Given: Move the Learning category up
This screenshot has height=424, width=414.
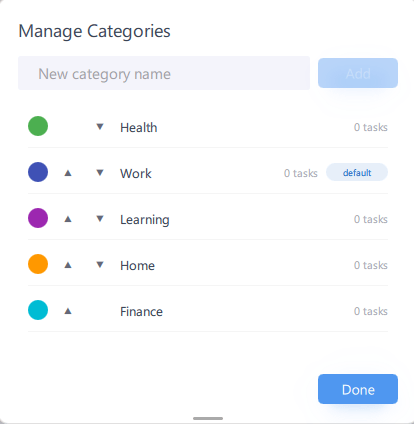Looking at the screenshot, I should coord(68,219).
